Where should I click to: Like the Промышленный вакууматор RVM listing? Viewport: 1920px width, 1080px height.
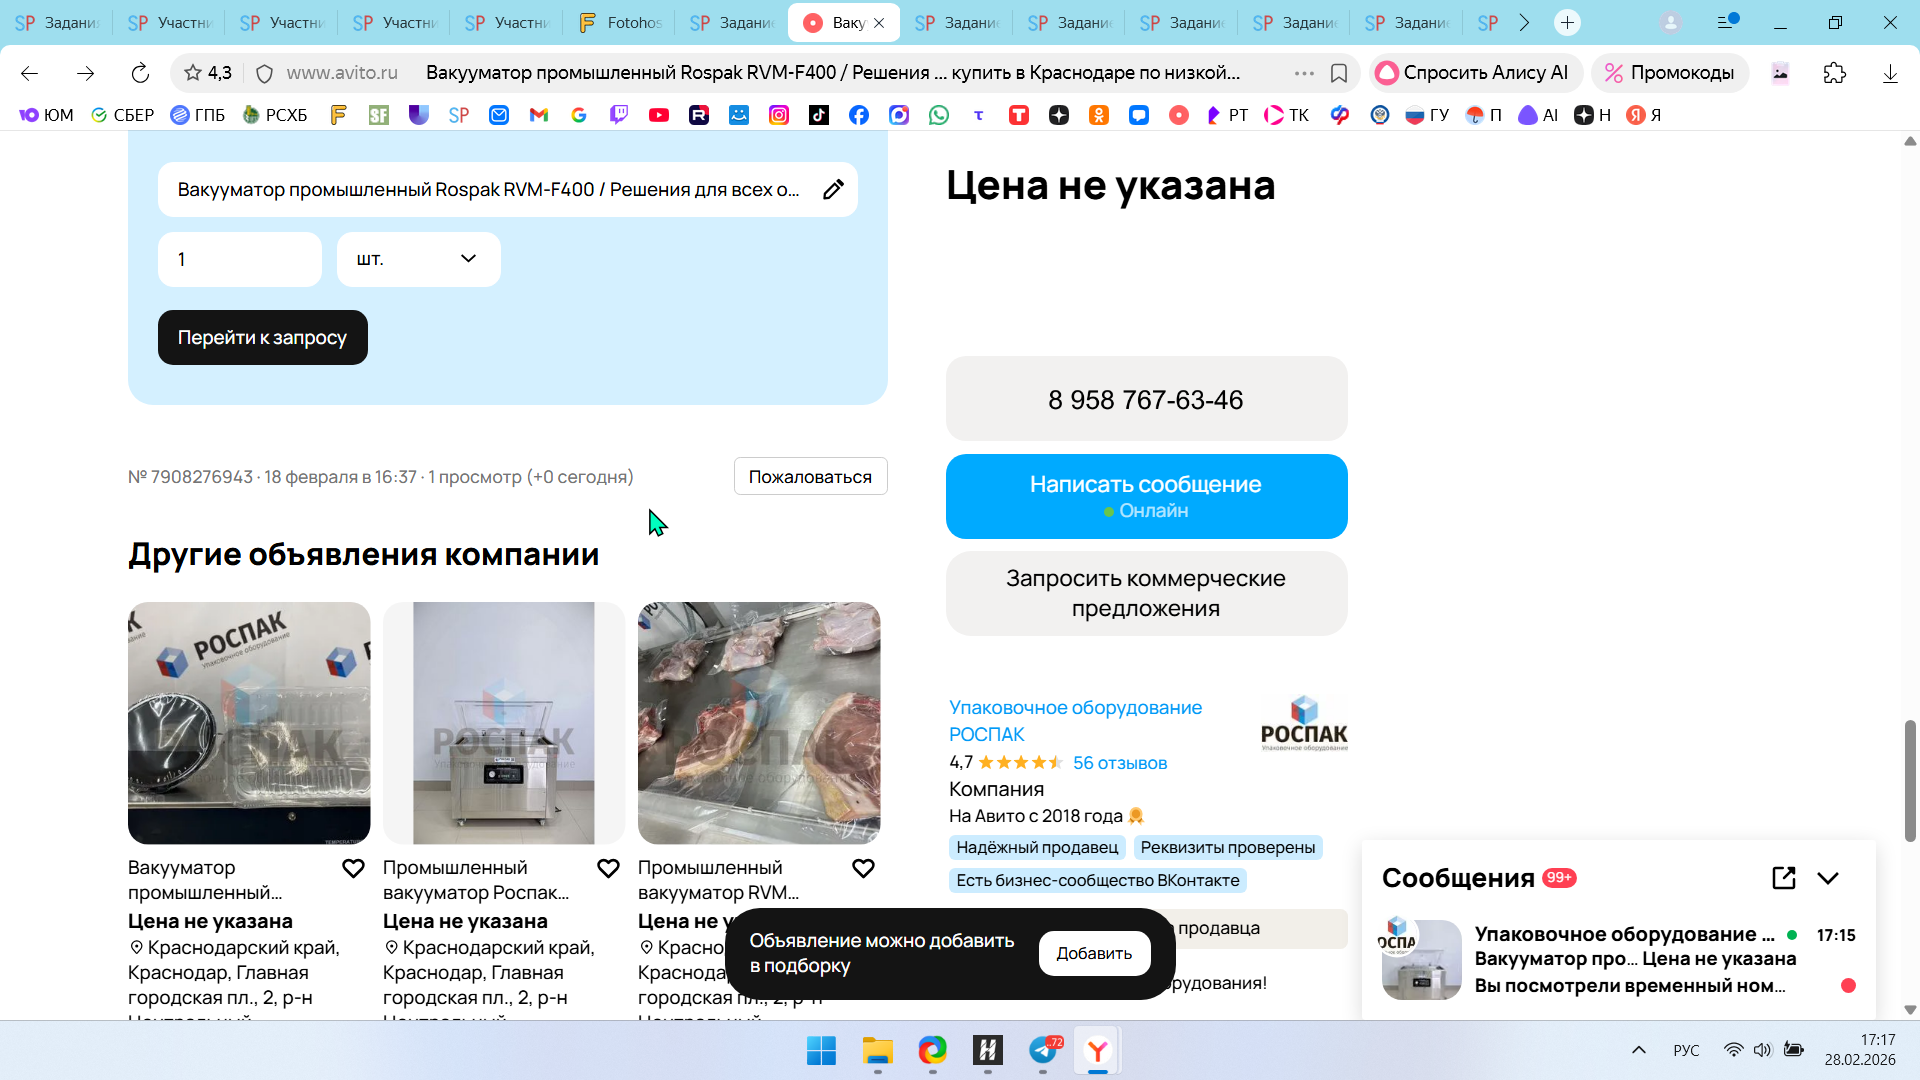[x=863, y=868]
